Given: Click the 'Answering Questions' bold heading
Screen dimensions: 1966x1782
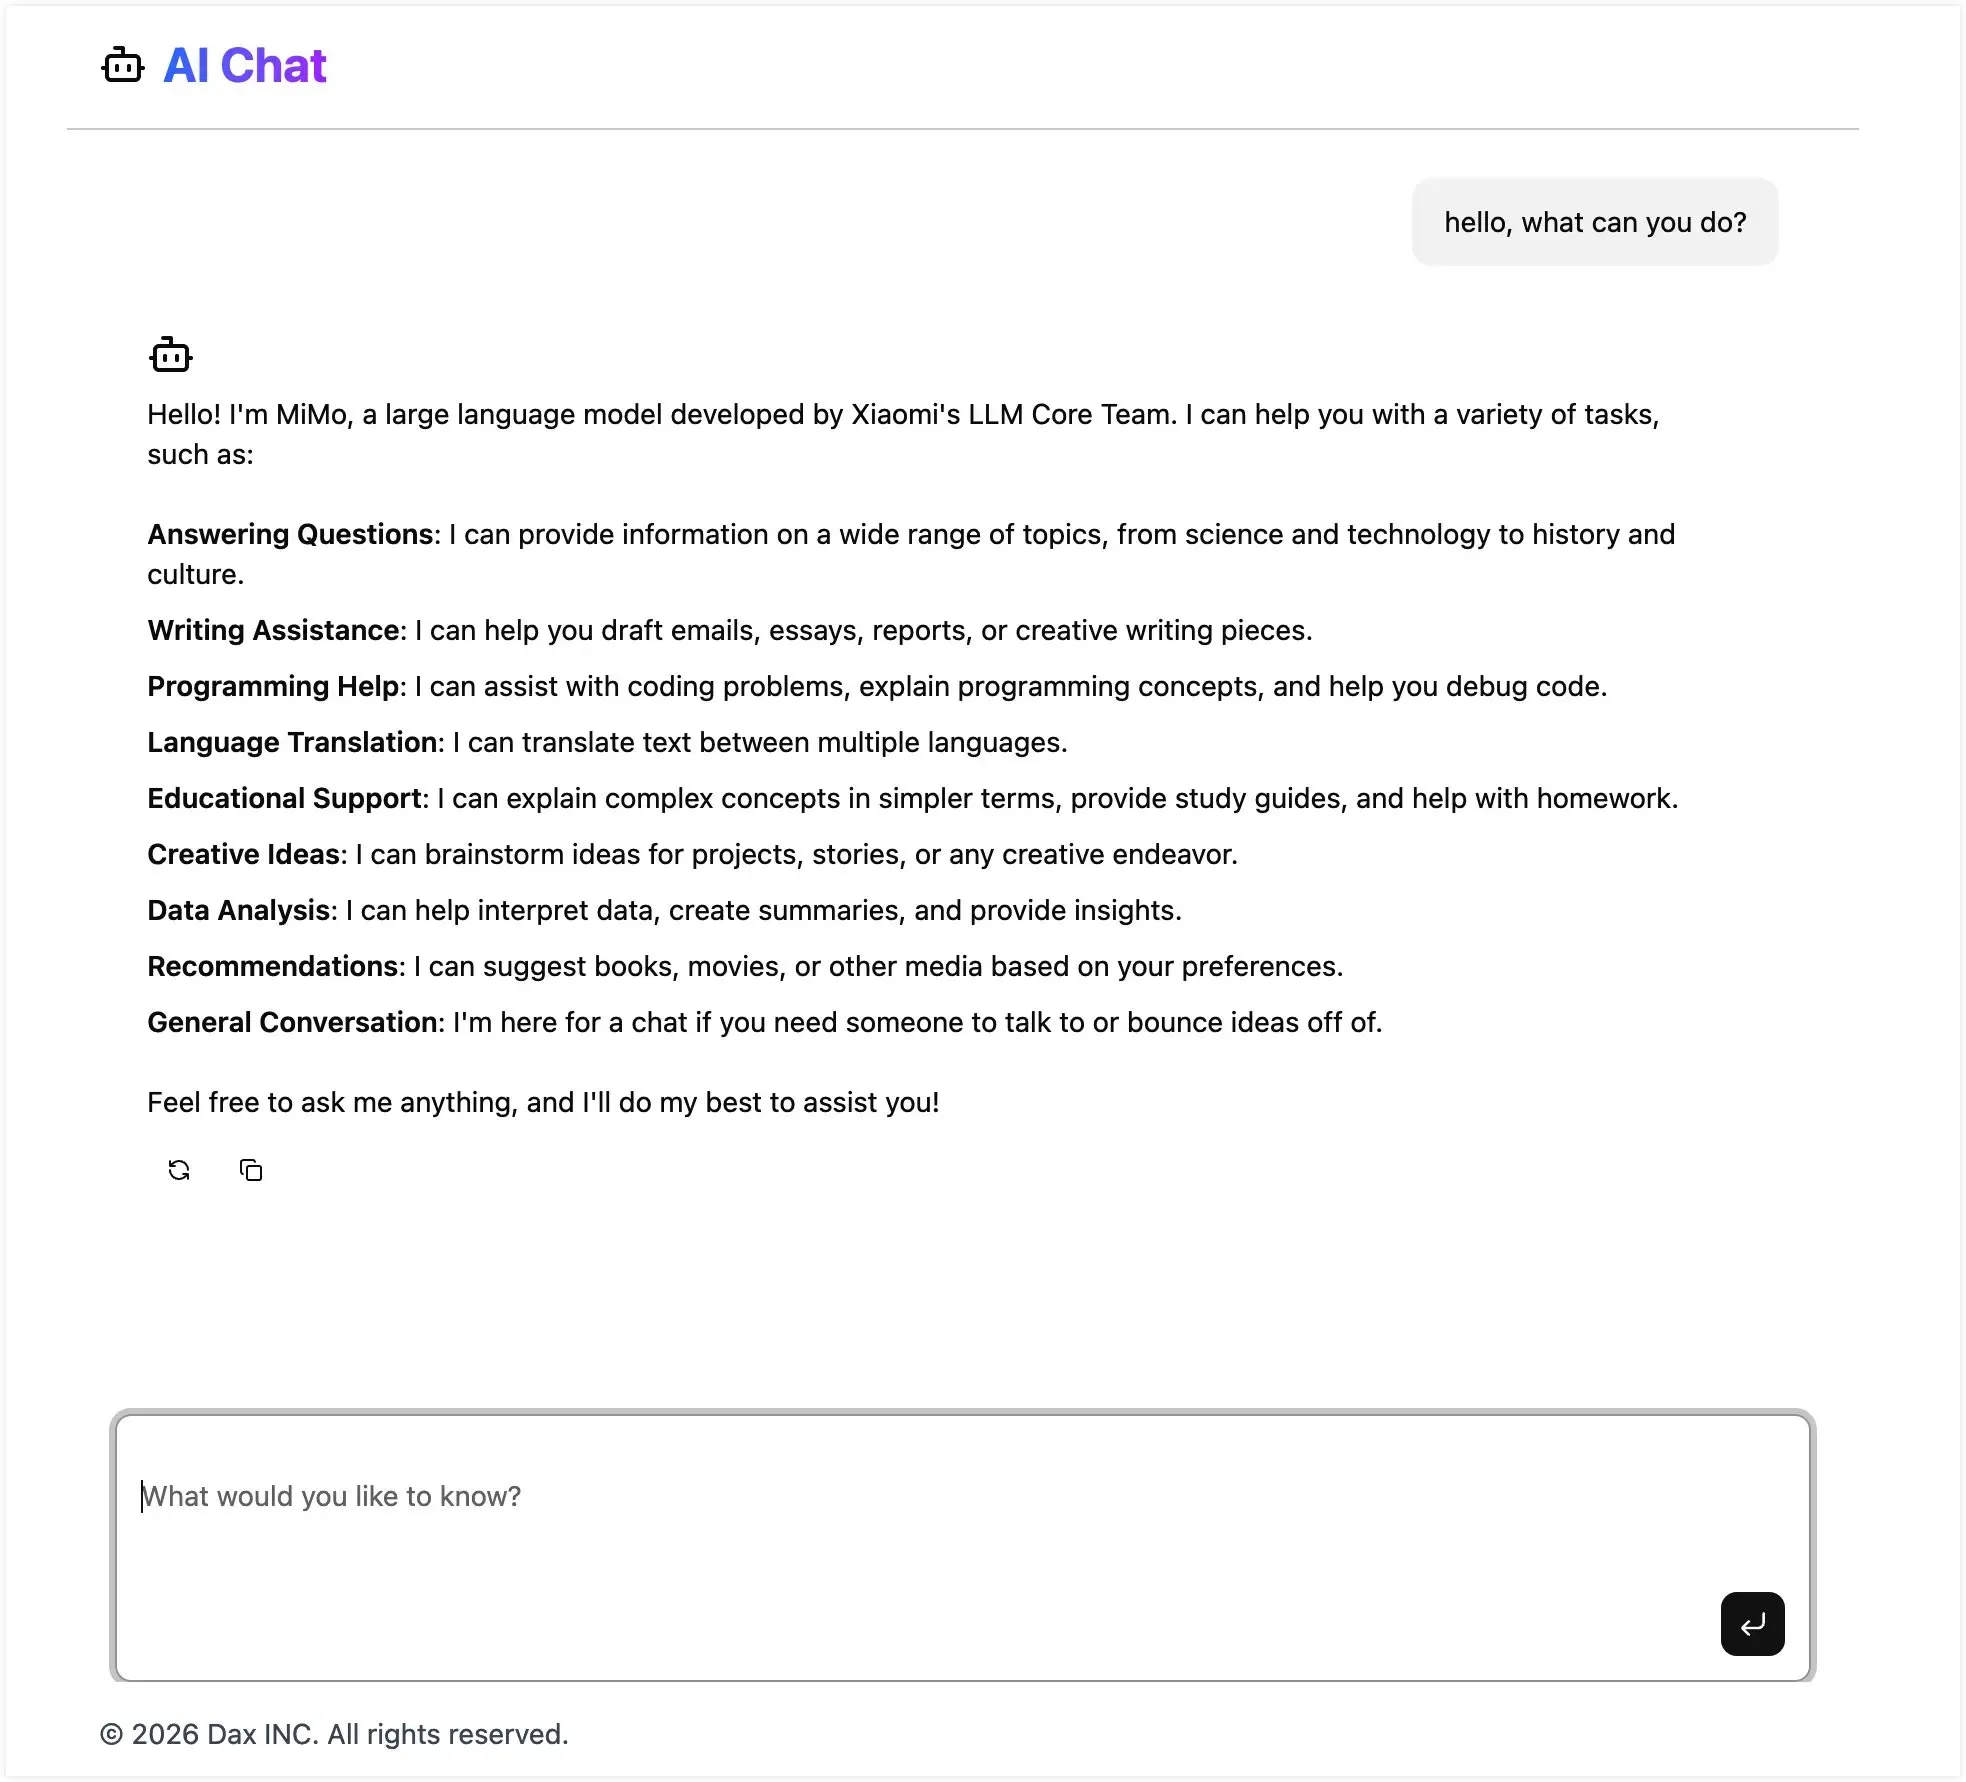Looking at the screenshot, I should [290, 534].
